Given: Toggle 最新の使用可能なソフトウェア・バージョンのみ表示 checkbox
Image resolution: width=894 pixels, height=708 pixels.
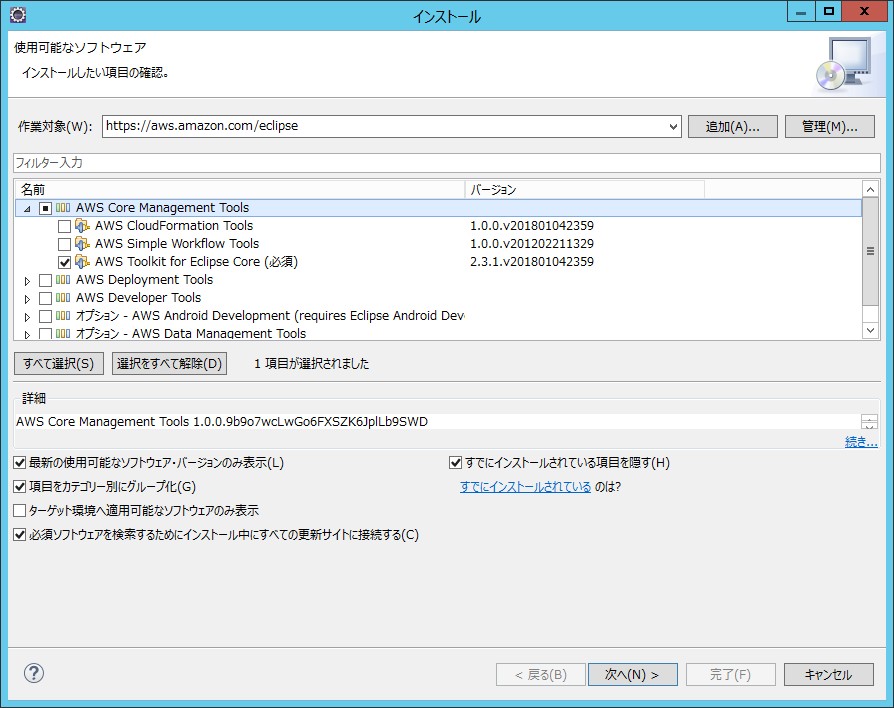Looking at the screenshot, I should 19,462.
